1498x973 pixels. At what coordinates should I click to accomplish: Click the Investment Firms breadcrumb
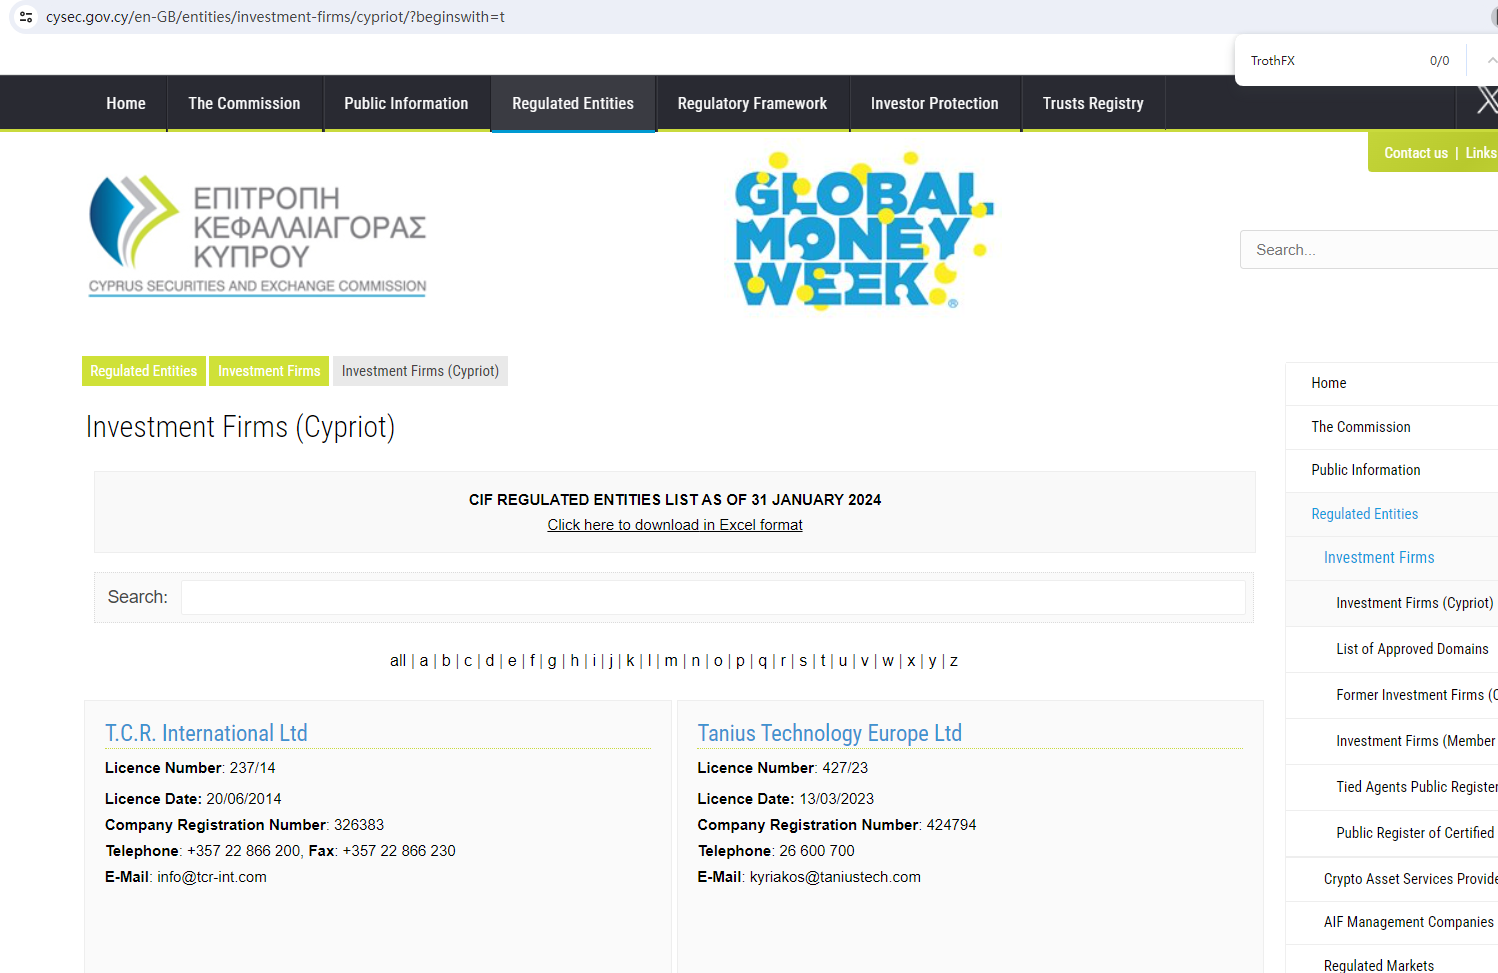(x=269, y=371)
